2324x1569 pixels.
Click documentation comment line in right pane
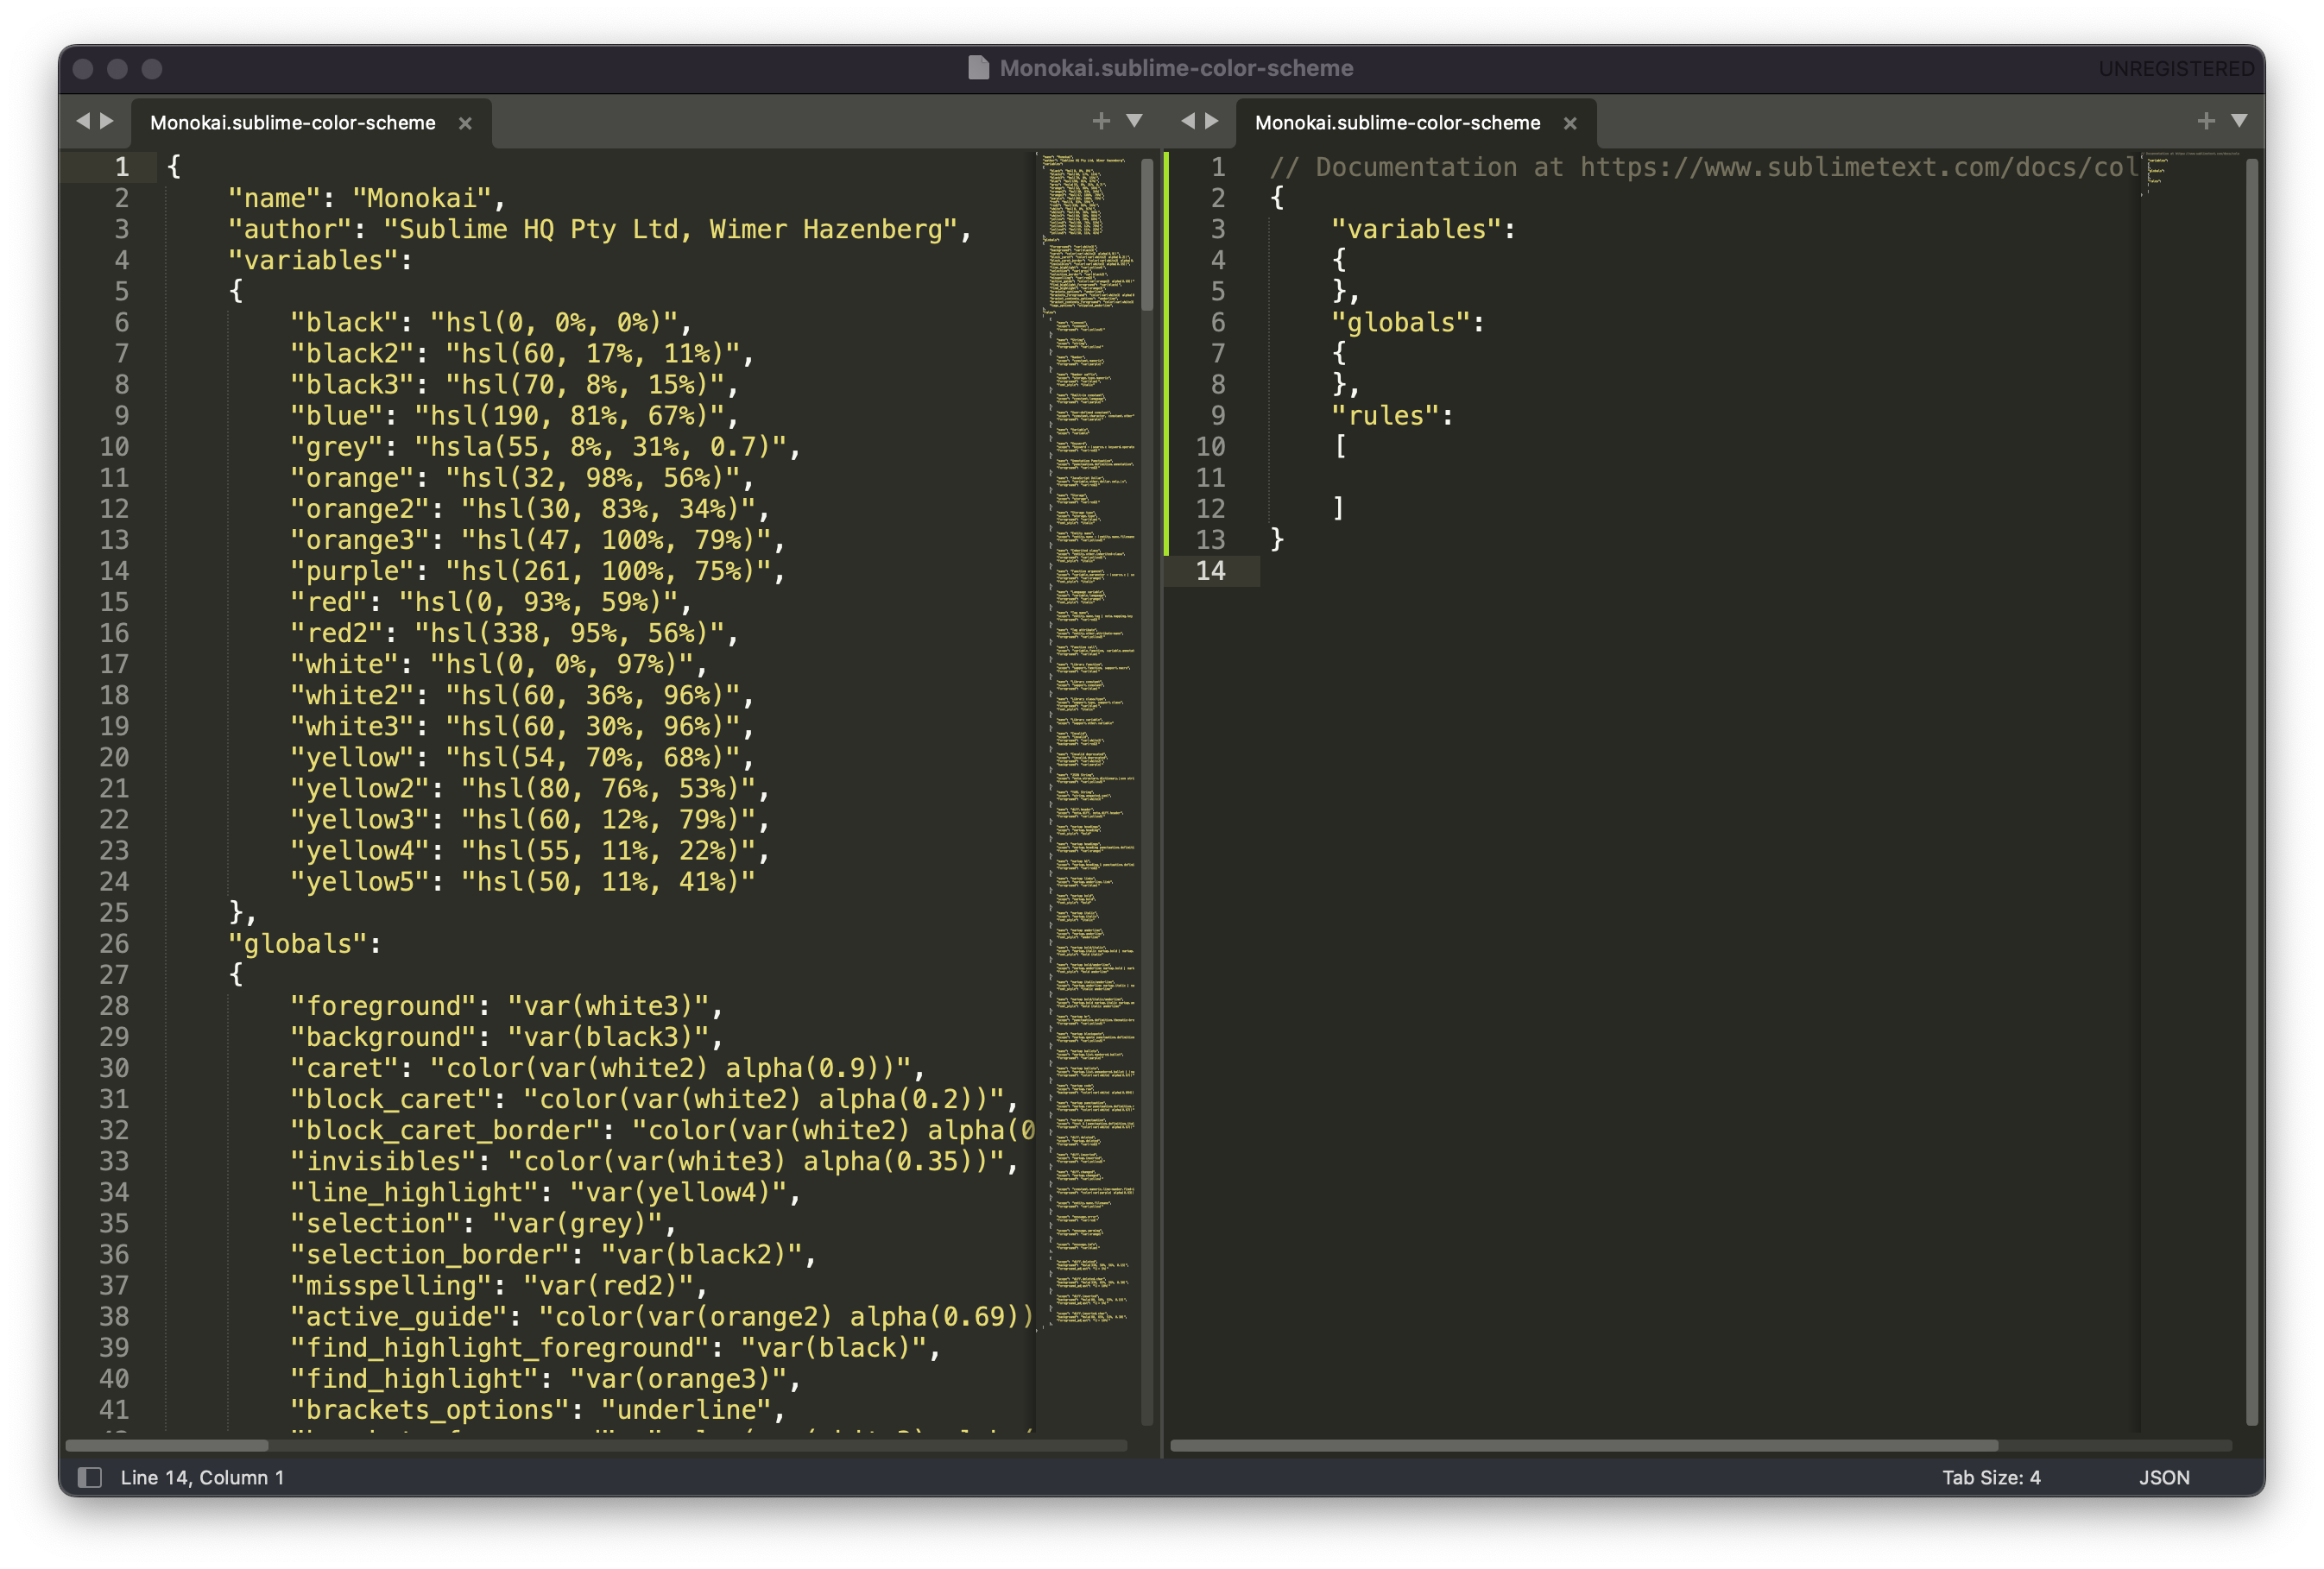[x=1704, y=167]
